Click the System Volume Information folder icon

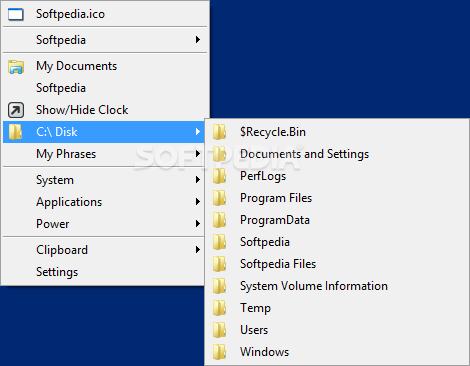pos(220,286)
